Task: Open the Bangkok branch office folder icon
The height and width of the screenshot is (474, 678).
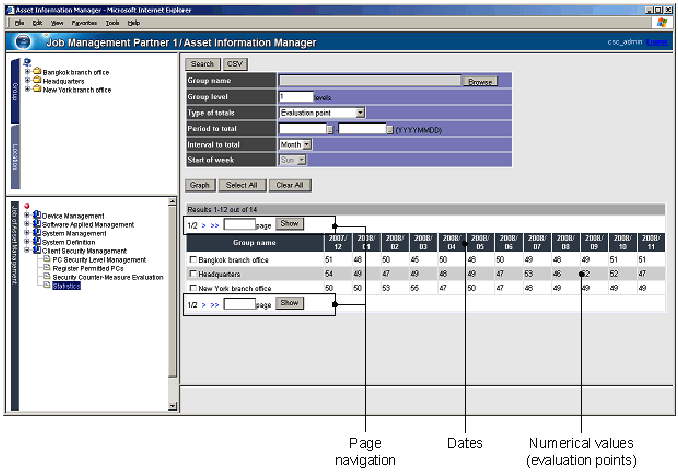Action: pyautogui.click(x=37, y=73)
